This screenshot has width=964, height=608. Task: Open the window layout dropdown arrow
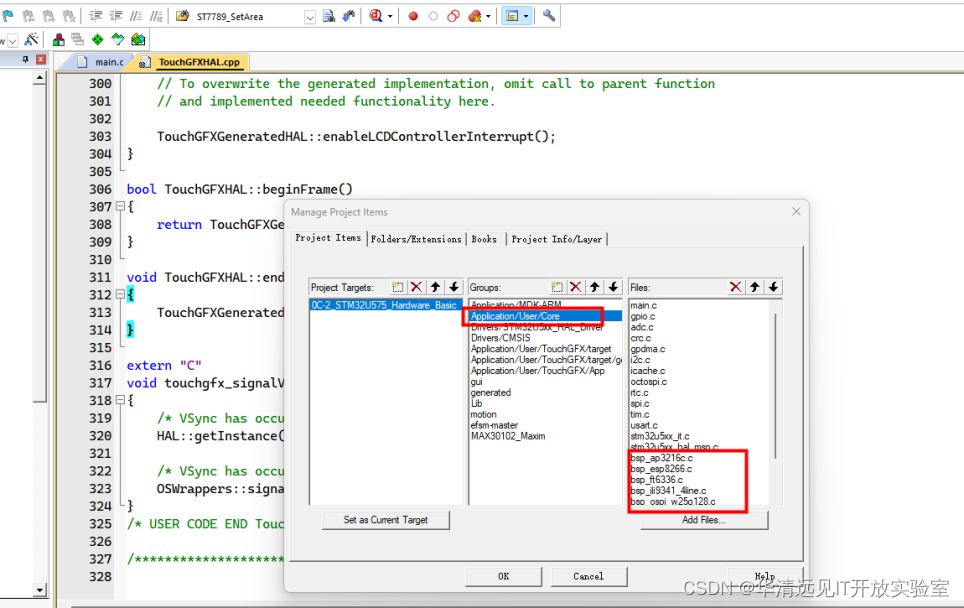coord(526,17)
